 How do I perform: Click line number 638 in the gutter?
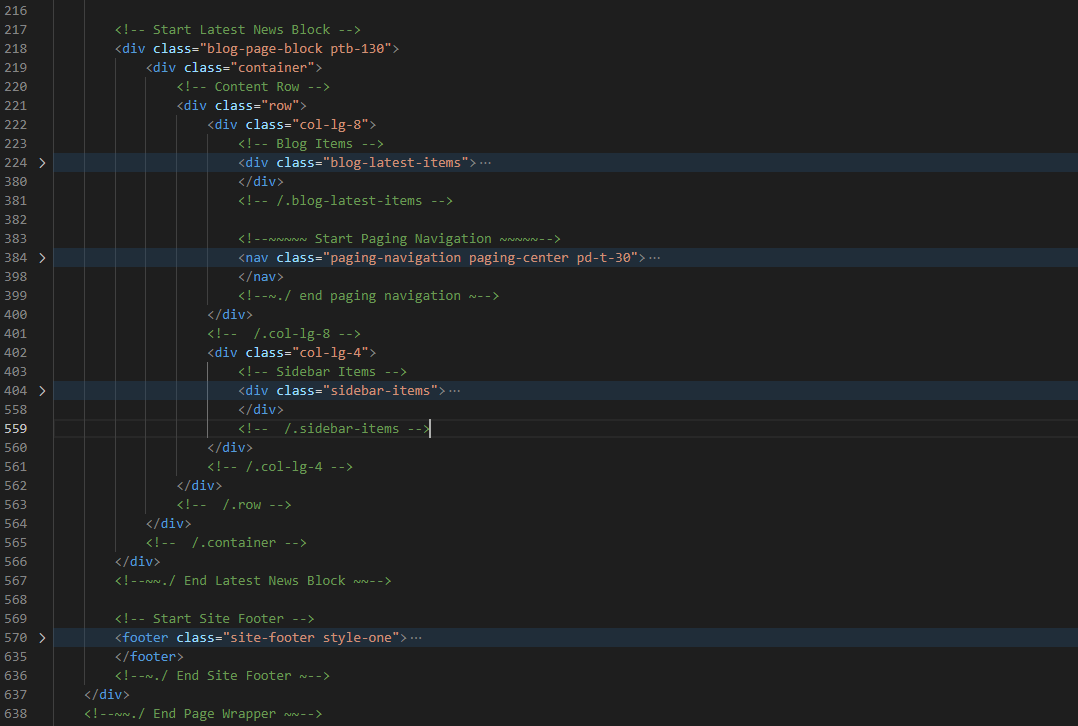point(16,714)
